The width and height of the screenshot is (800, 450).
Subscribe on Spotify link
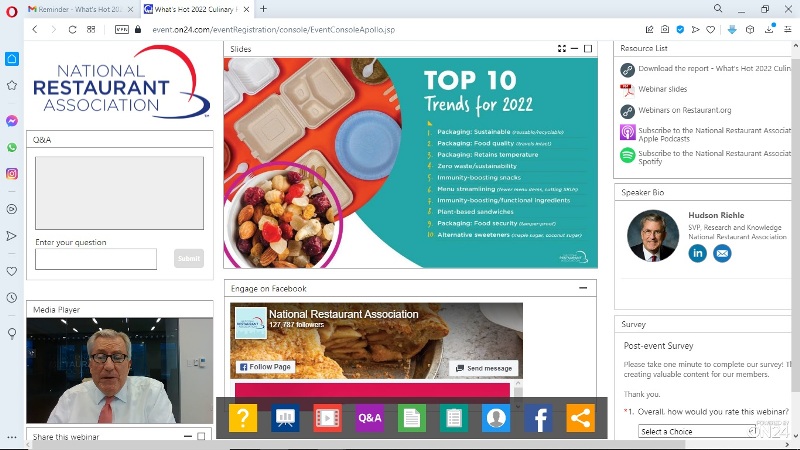tap(714, 157)
